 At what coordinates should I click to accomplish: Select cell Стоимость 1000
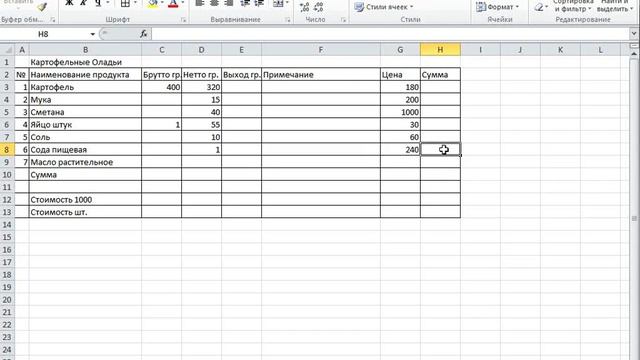click(85, 200)
